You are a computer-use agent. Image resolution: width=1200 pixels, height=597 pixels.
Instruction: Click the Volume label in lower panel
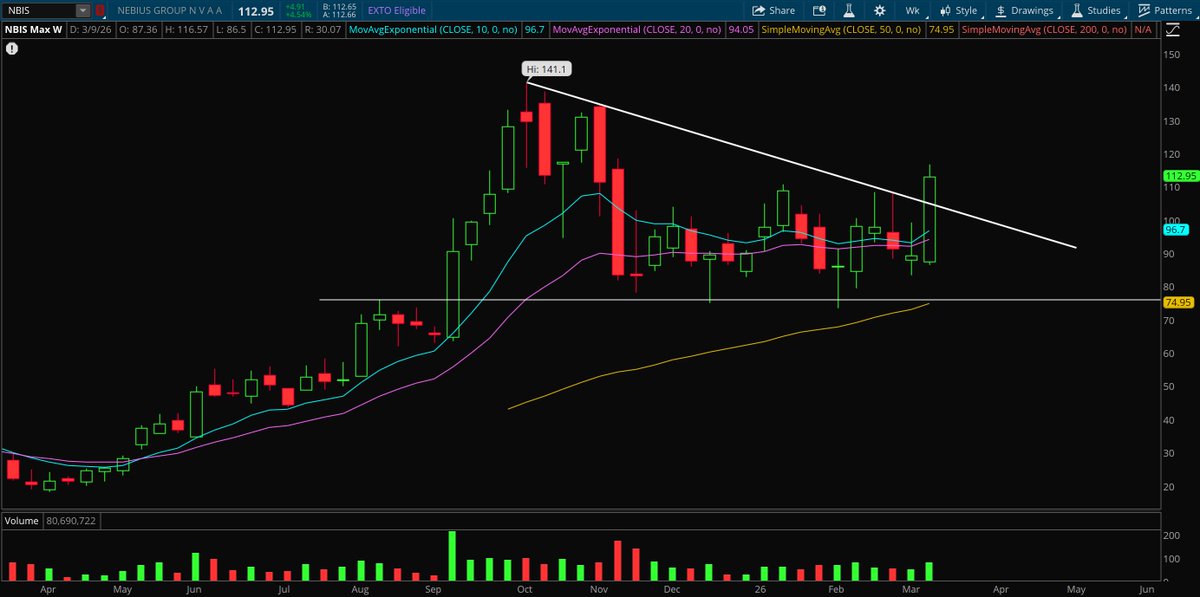coord(21,521)
